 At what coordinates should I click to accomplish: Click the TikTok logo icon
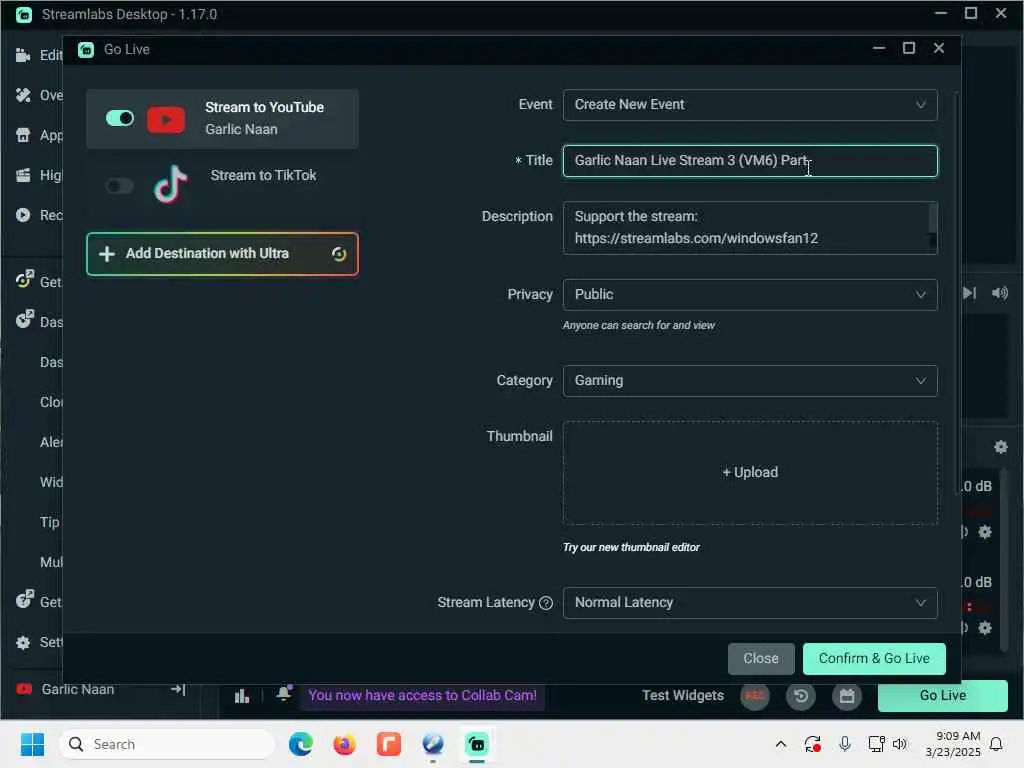170,185
